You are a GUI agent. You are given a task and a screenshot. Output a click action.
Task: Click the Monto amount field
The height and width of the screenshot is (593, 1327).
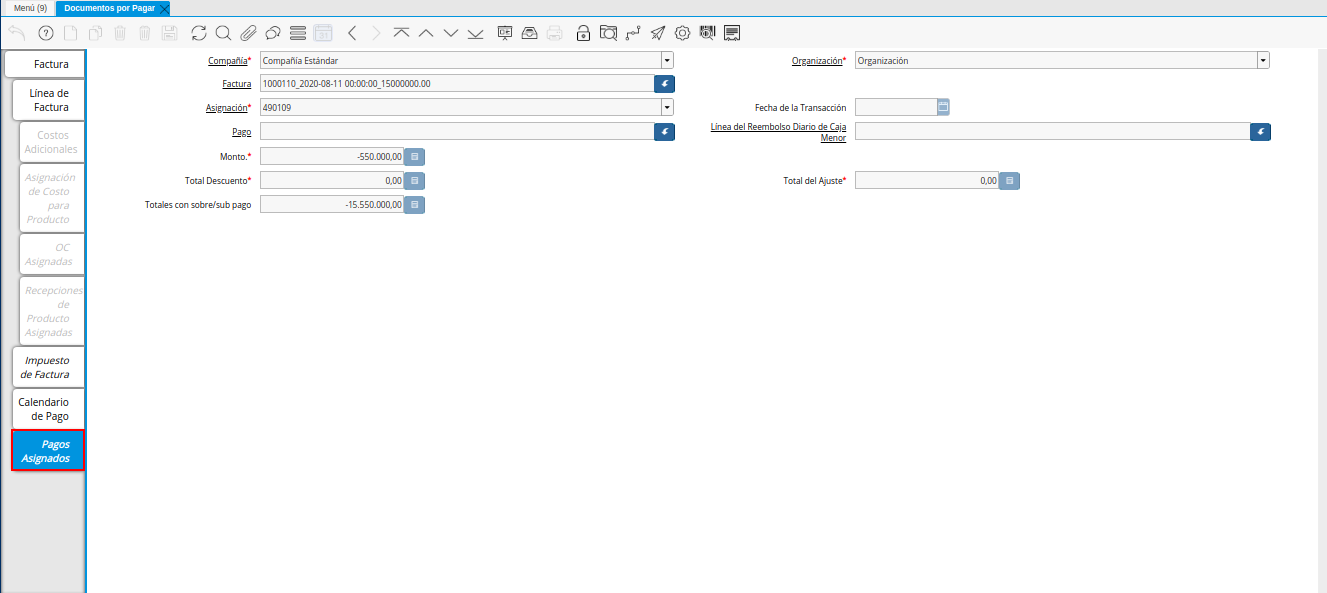click(332, 156)
